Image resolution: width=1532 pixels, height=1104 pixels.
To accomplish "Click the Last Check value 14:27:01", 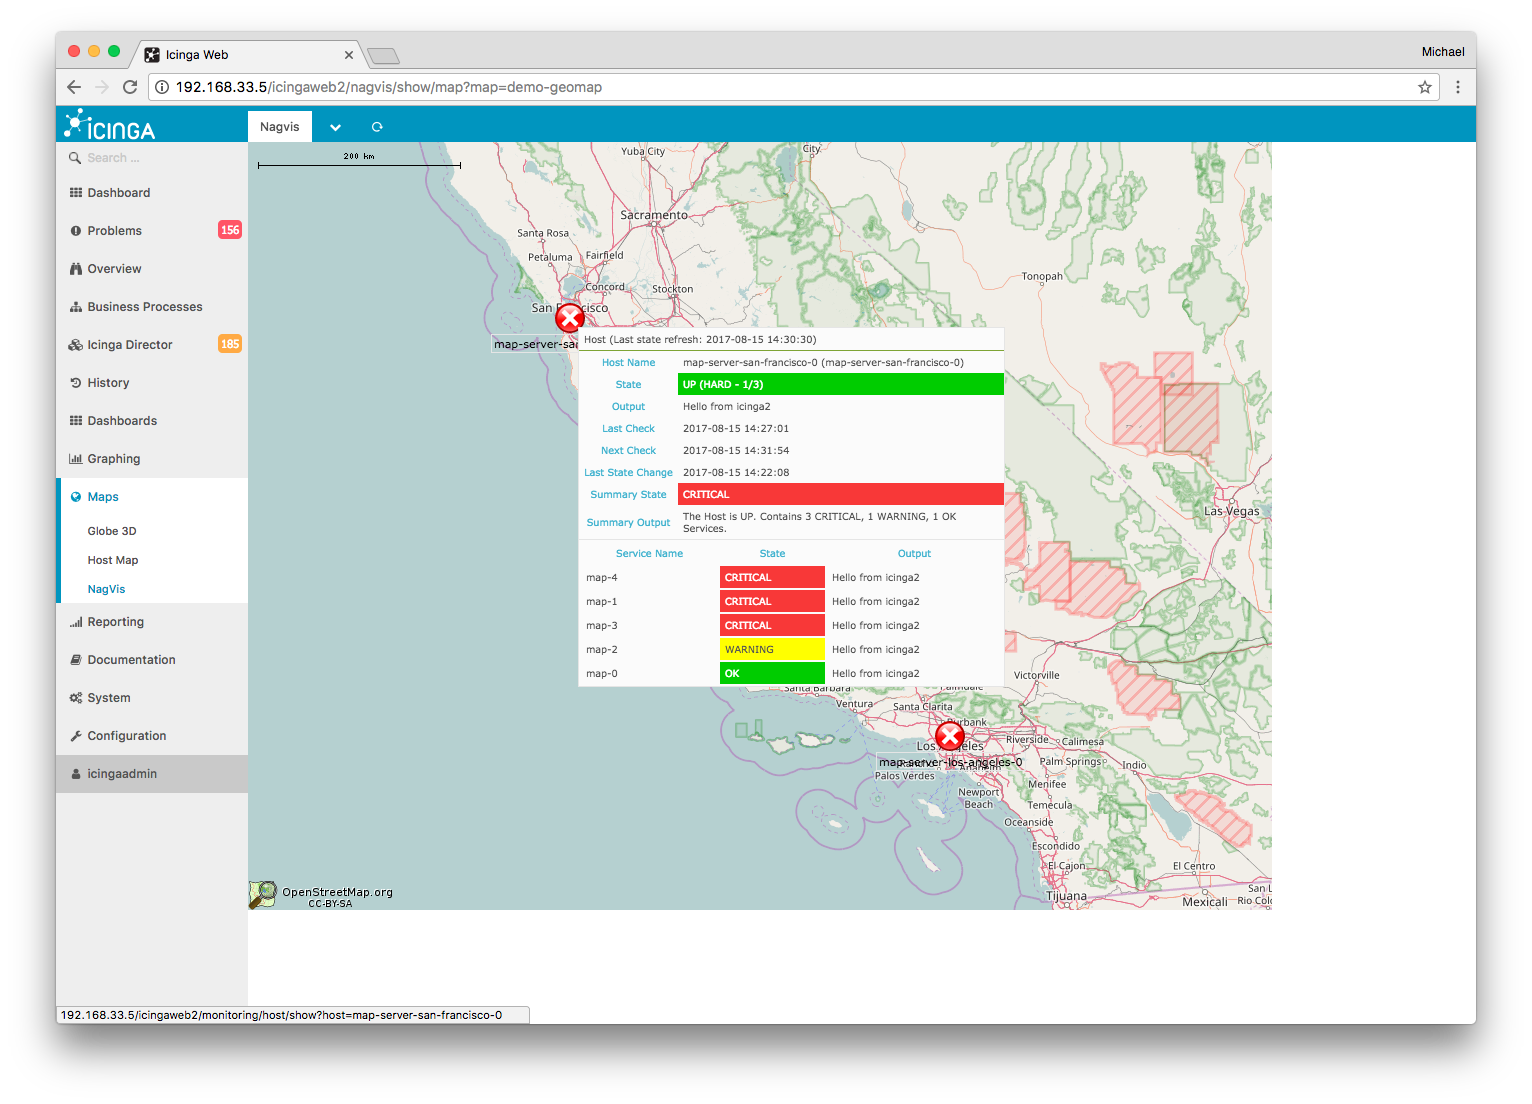I will pos(736,428).
